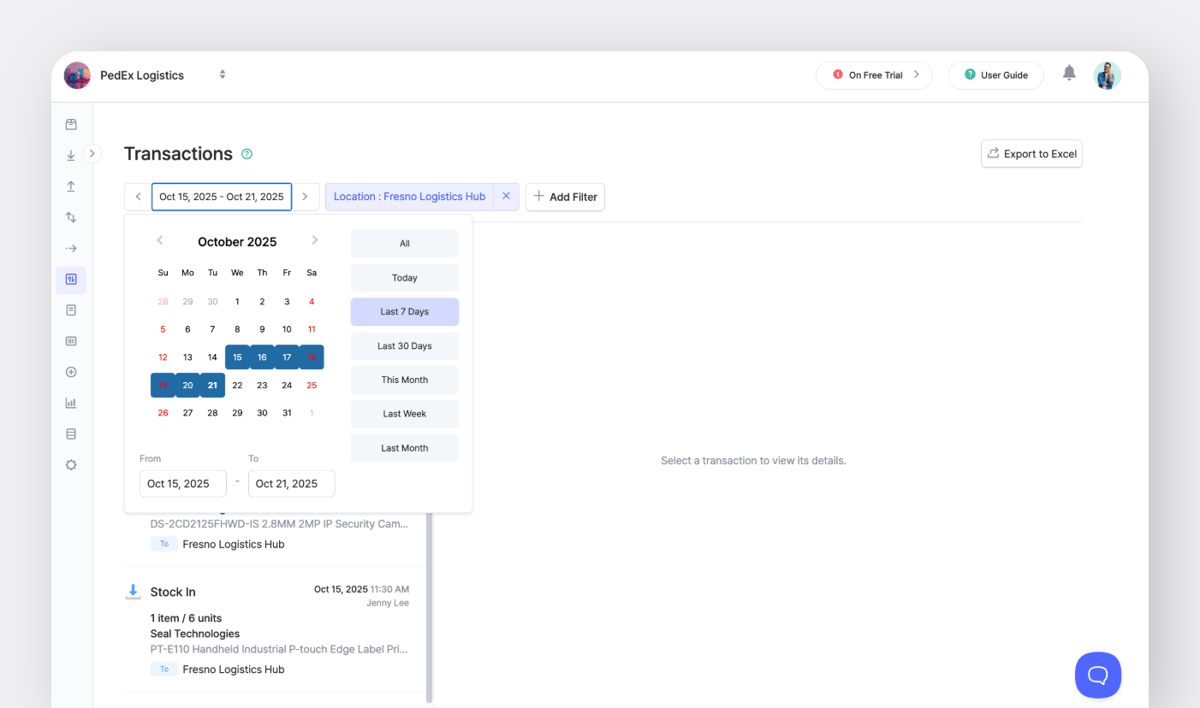Click the Stock Out upload arrow sidebar icon

click(71, 186)
